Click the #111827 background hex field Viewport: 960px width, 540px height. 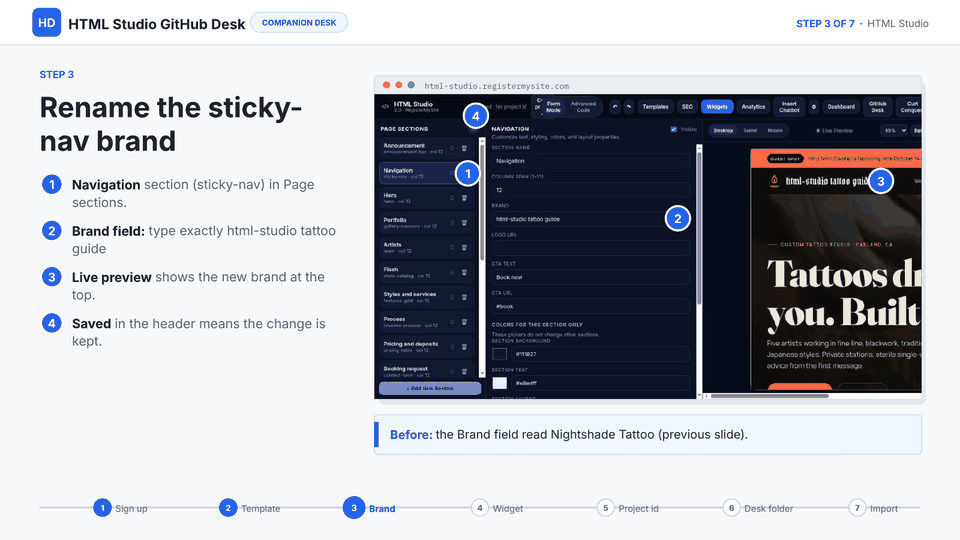point(600,354)
